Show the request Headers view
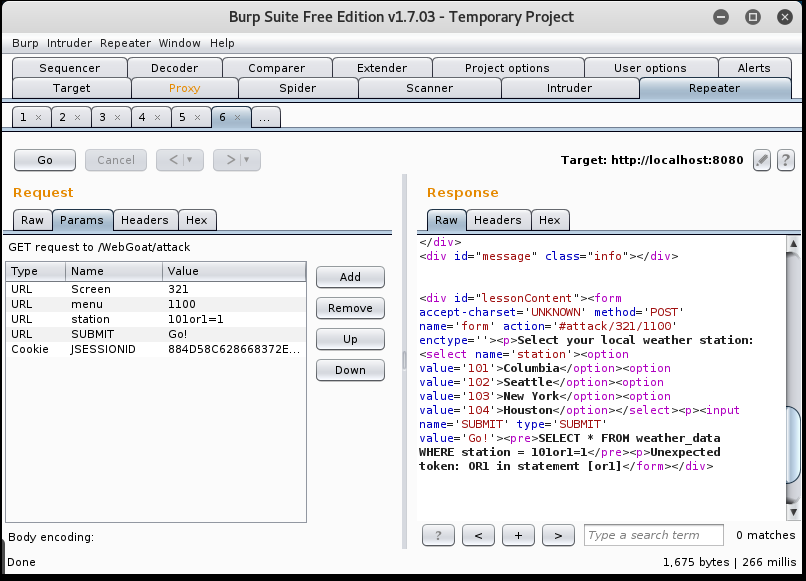 click(x=145, y=220)
